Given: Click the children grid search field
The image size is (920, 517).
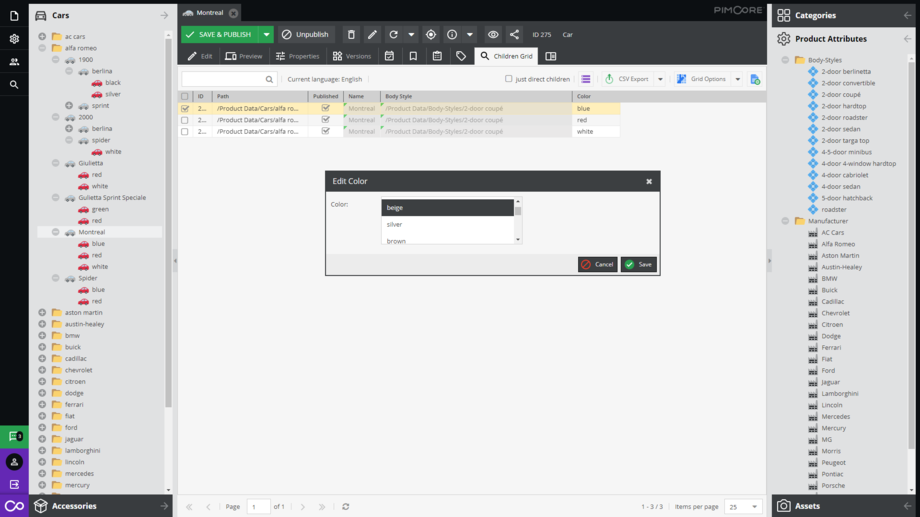Looking at the screenshot, I should 223,79.
